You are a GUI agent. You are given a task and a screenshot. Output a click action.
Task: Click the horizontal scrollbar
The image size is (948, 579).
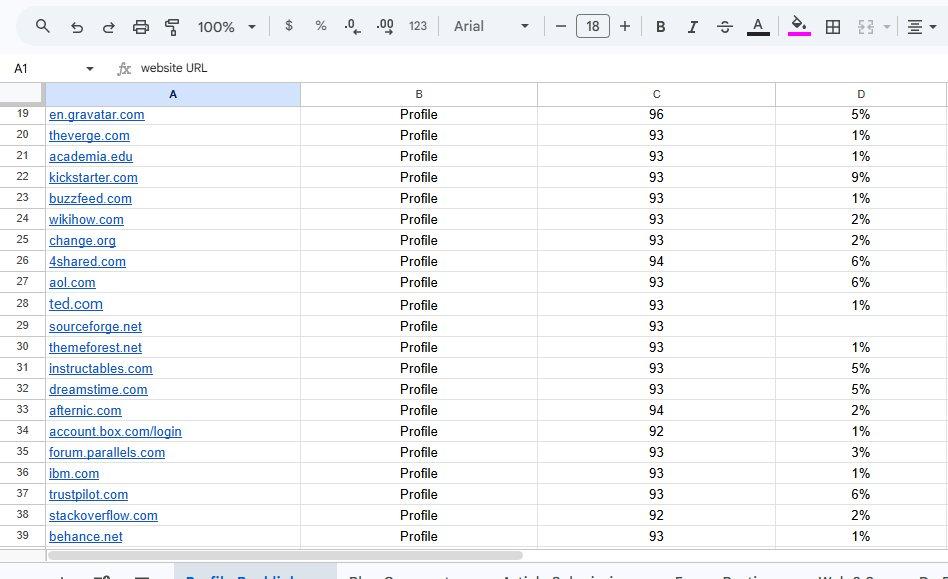tap(285, 555)
